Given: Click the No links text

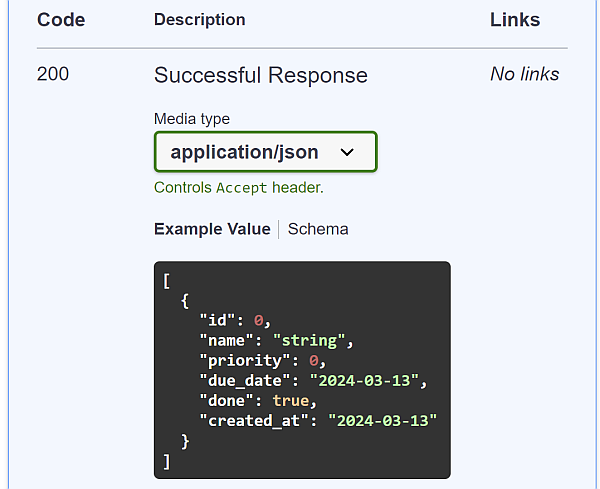Looking at the screenshot, I should click(525, 74).
